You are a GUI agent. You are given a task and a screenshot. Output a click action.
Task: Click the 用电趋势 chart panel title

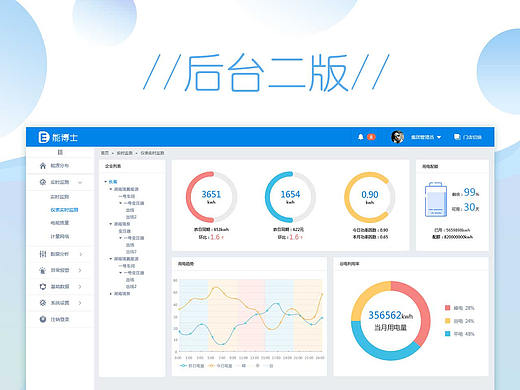(x=185, y=264)
